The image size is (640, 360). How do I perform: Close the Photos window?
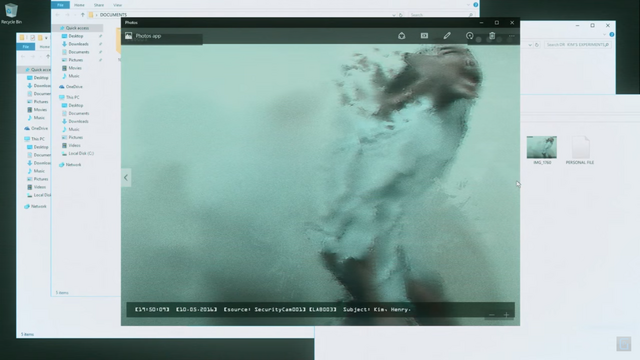(x=512, y=22)
